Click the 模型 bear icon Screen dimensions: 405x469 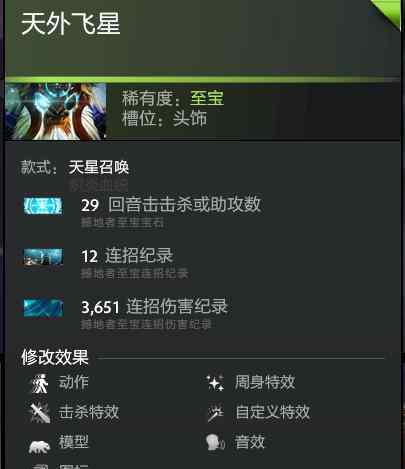[x=39, y=446]
